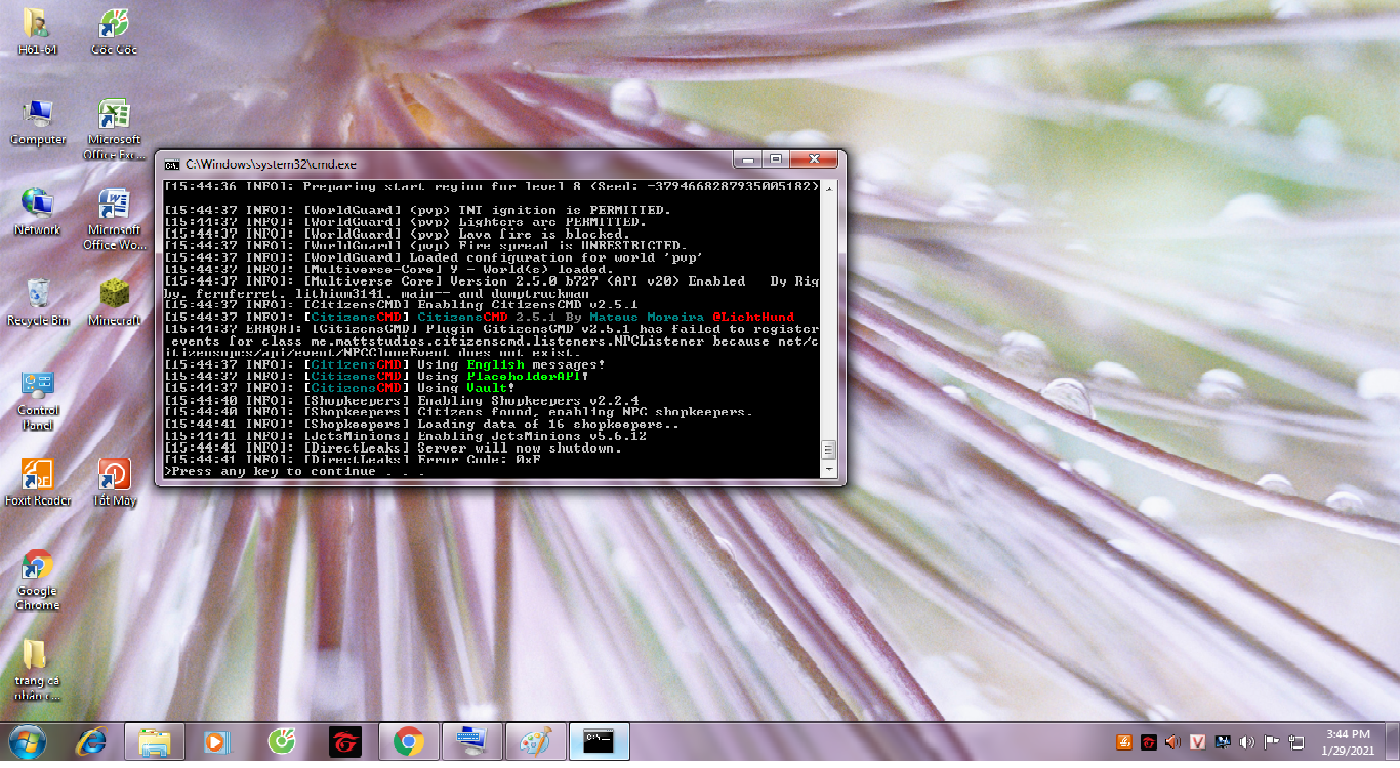
Task: Select the Control Panel desktop icon
Action: [38, 386]
